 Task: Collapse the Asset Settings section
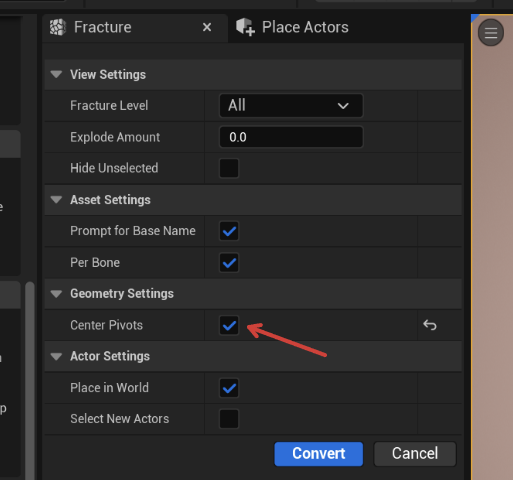click(56, 200)
